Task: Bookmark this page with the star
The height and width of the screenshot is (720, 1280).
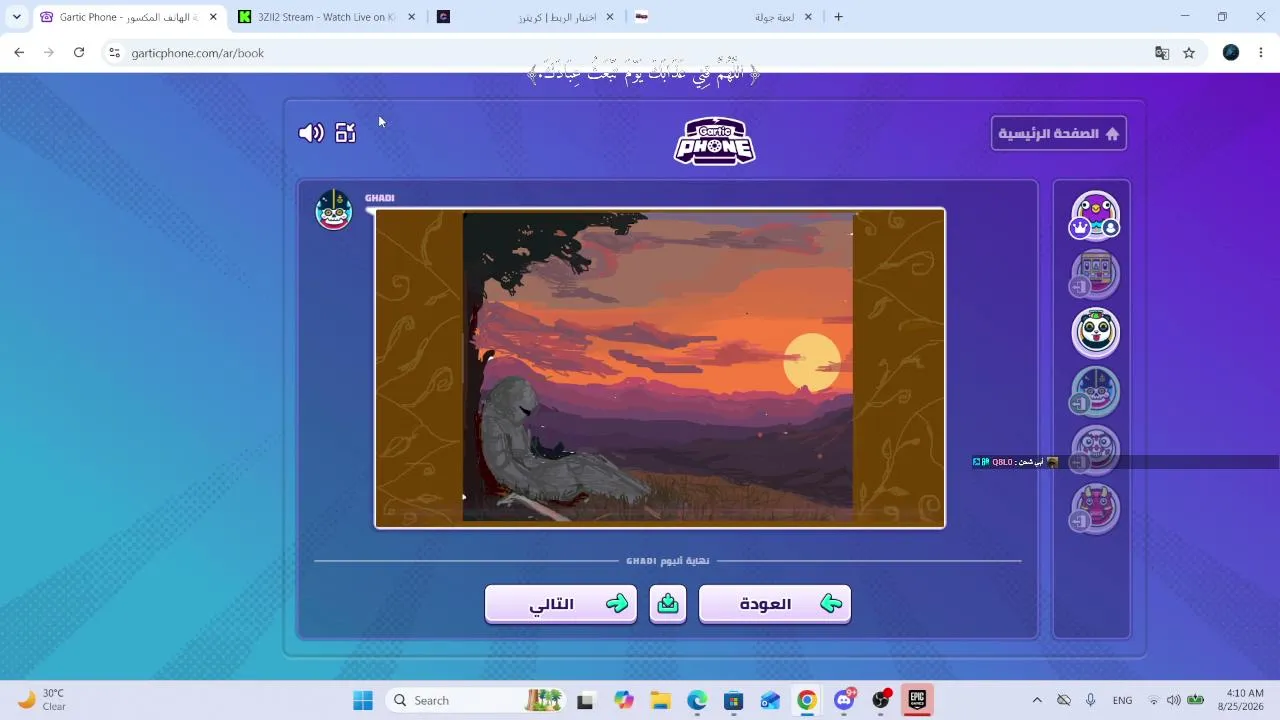Action: (1189, 53)
